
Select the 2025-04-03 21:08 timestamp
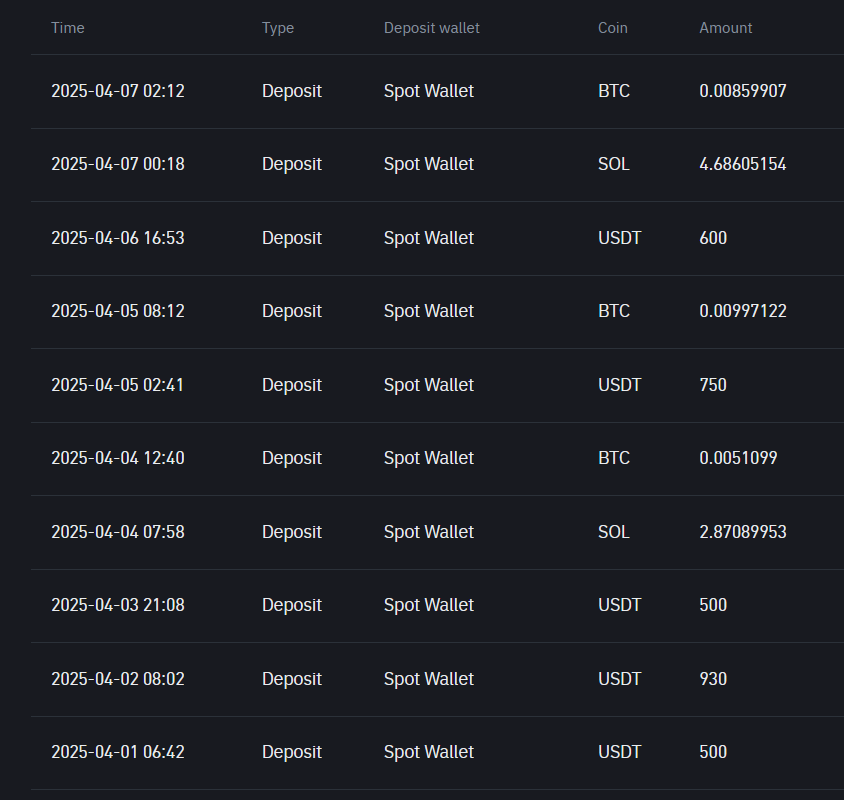coord(118,605)
